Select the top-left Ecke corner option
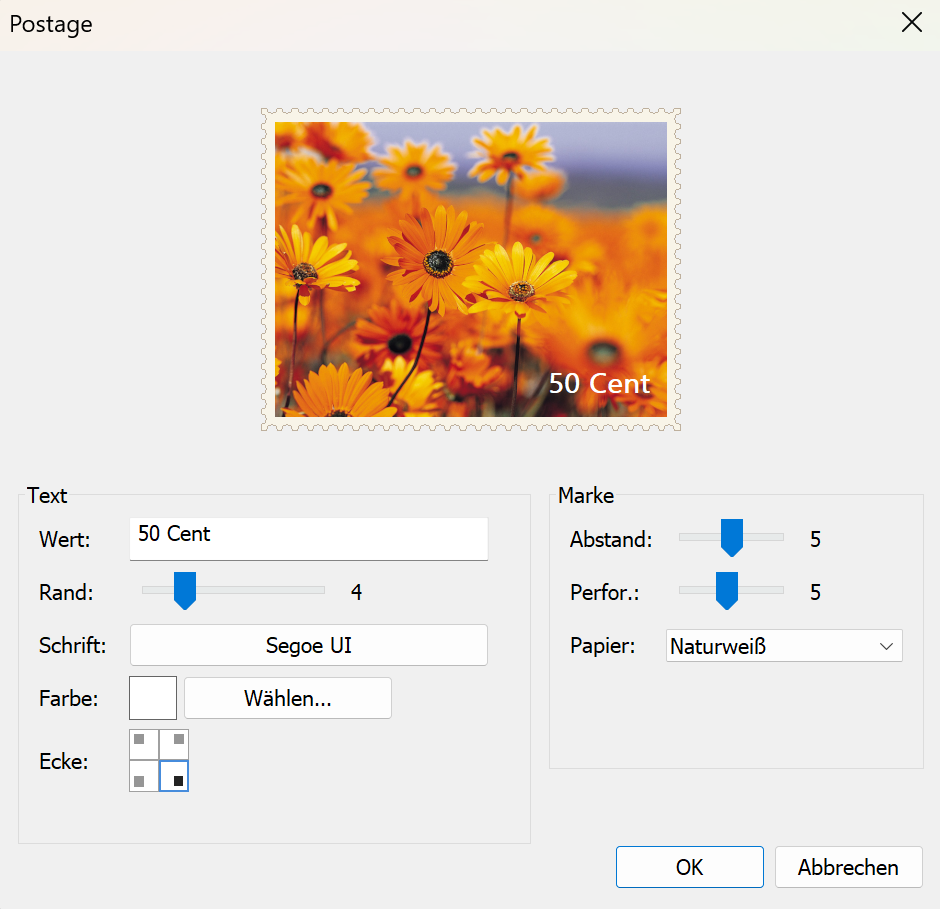This screenshot has height=909, width=940. coord(144,744)
